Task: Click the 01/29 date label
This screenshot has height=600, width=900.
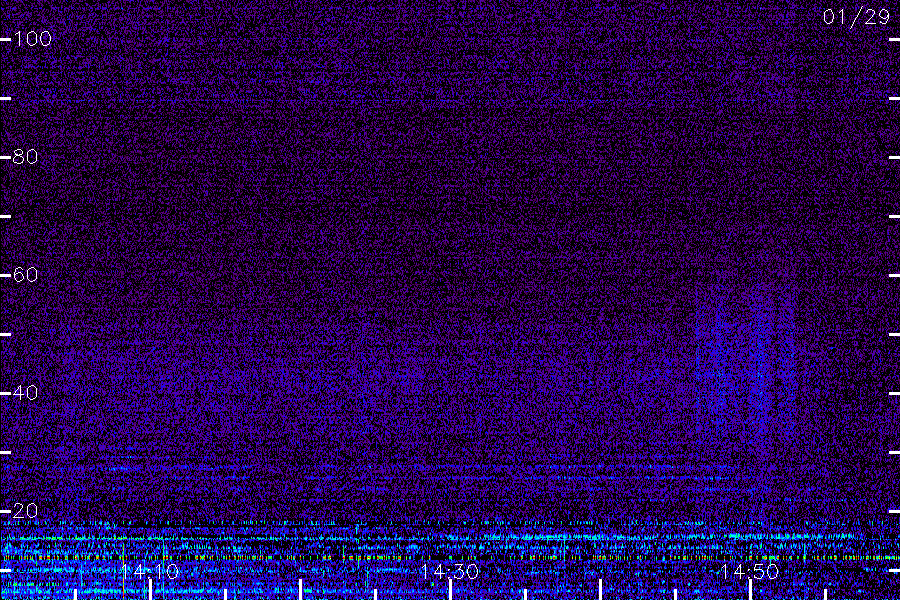Action: (856, 17)
